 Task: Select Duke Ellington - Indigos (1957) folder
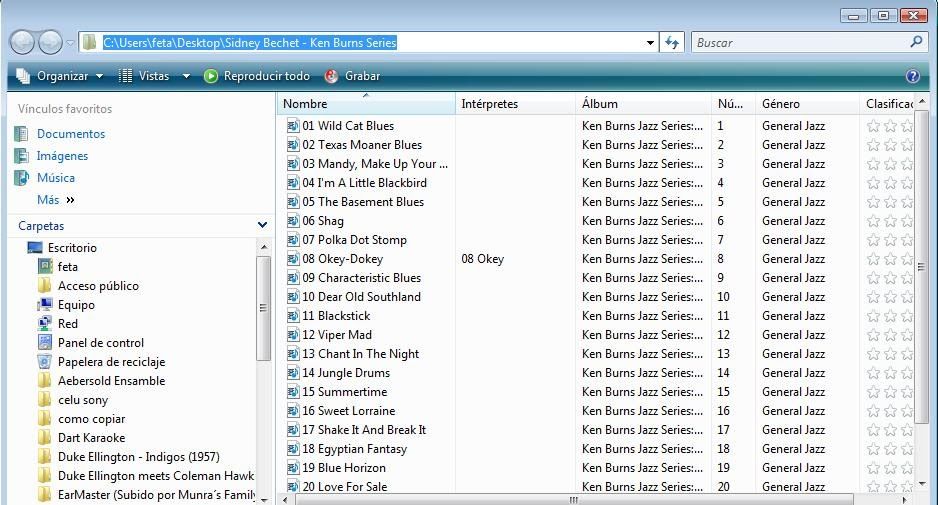point(139,457)
